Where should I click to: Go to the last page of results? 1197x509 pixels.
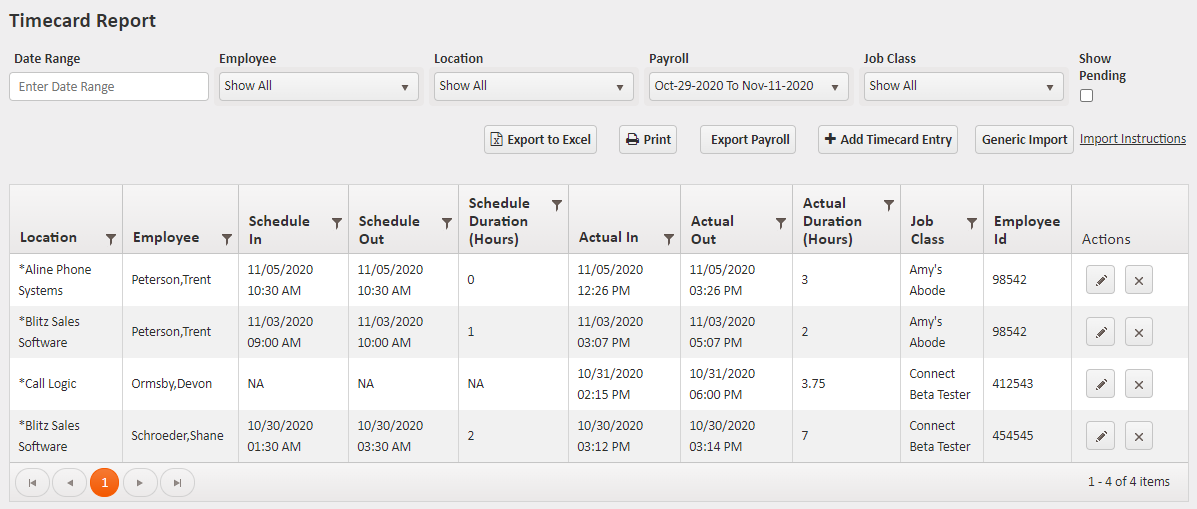coord(177,483)
